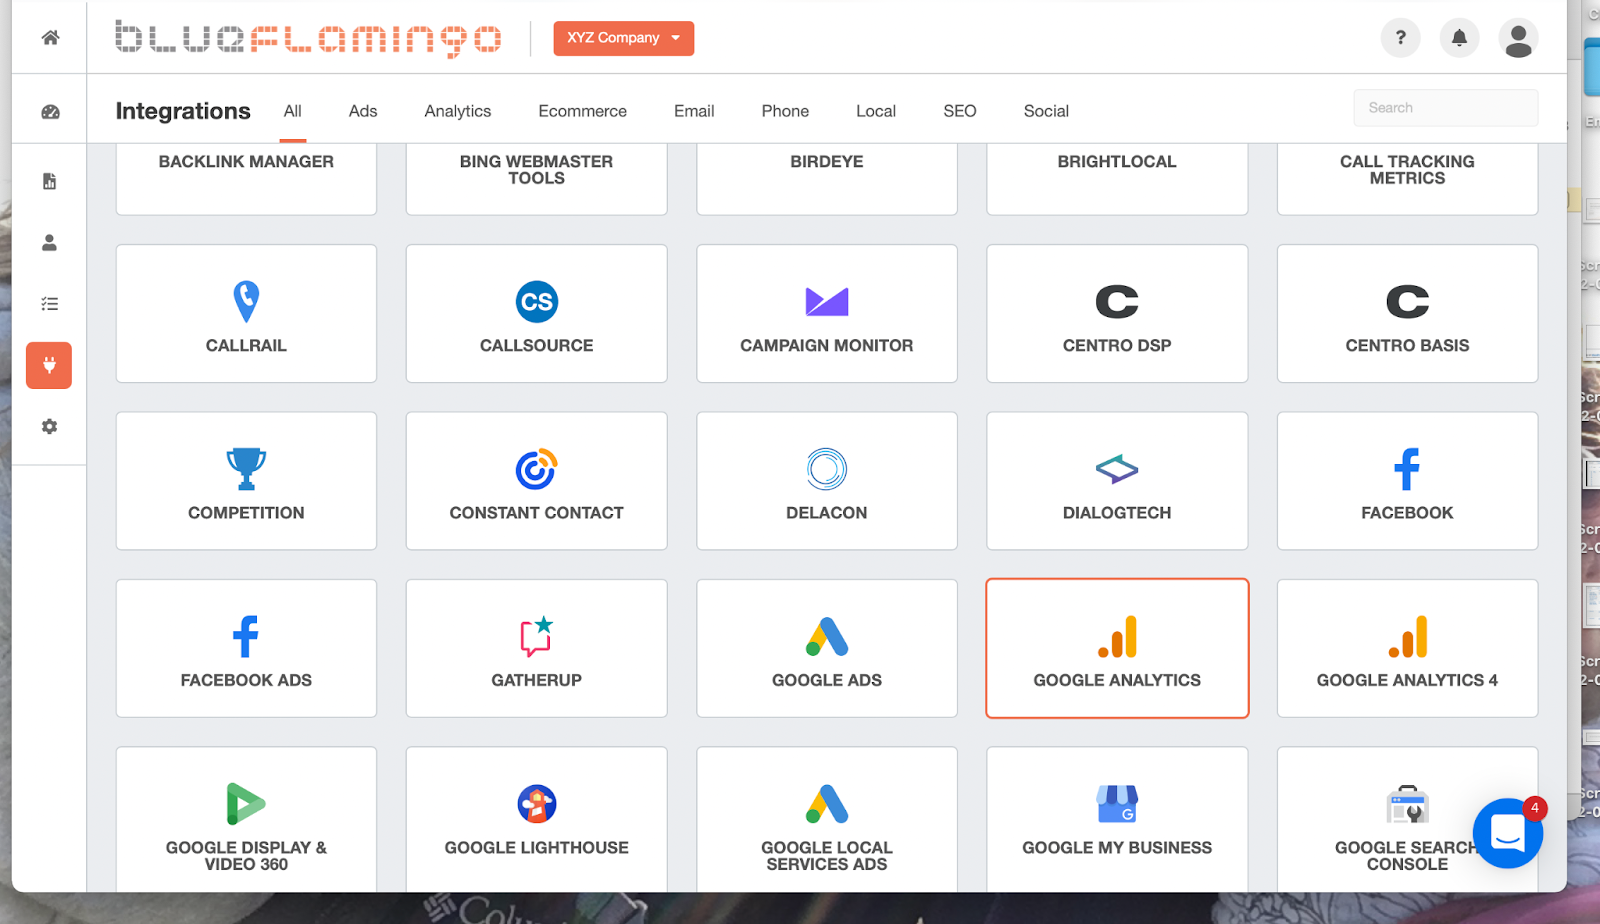1600x924 pixels.
Task: Click the Constant Contact logo icon
Action: point(537,469)
